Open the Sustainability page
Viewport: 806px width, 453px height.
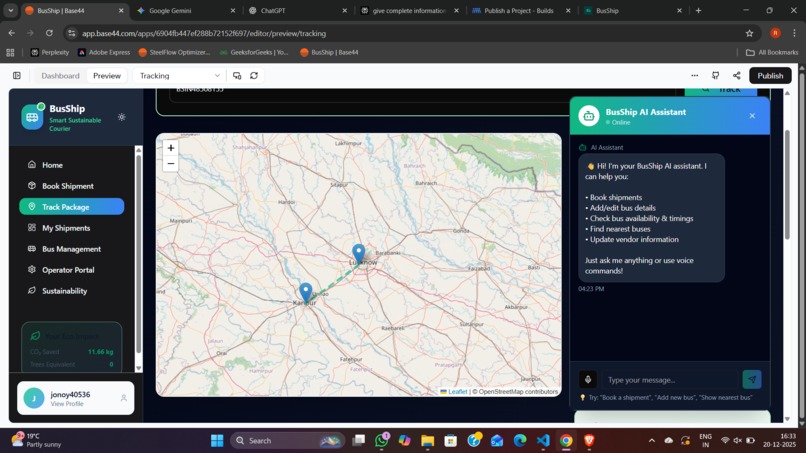(x=71, y=291)
